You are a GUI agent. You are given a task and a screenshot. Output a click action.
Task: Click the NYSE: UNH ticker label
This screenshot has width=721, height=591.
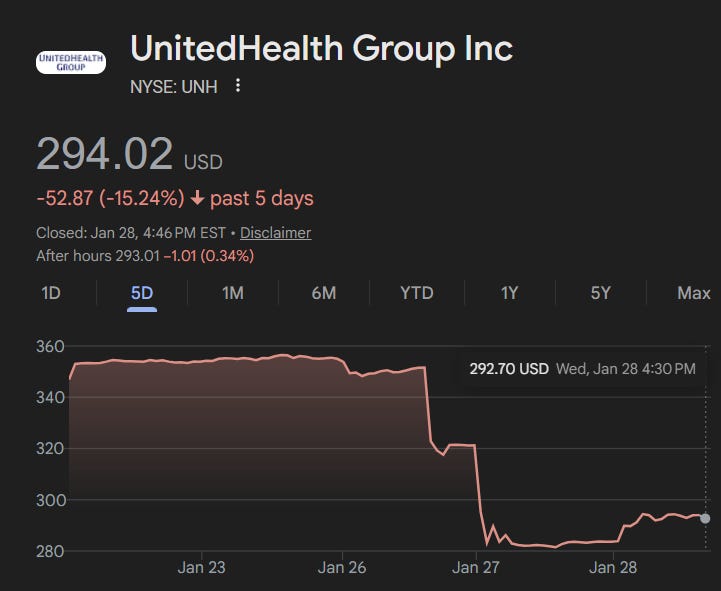(x=174, y=86)
